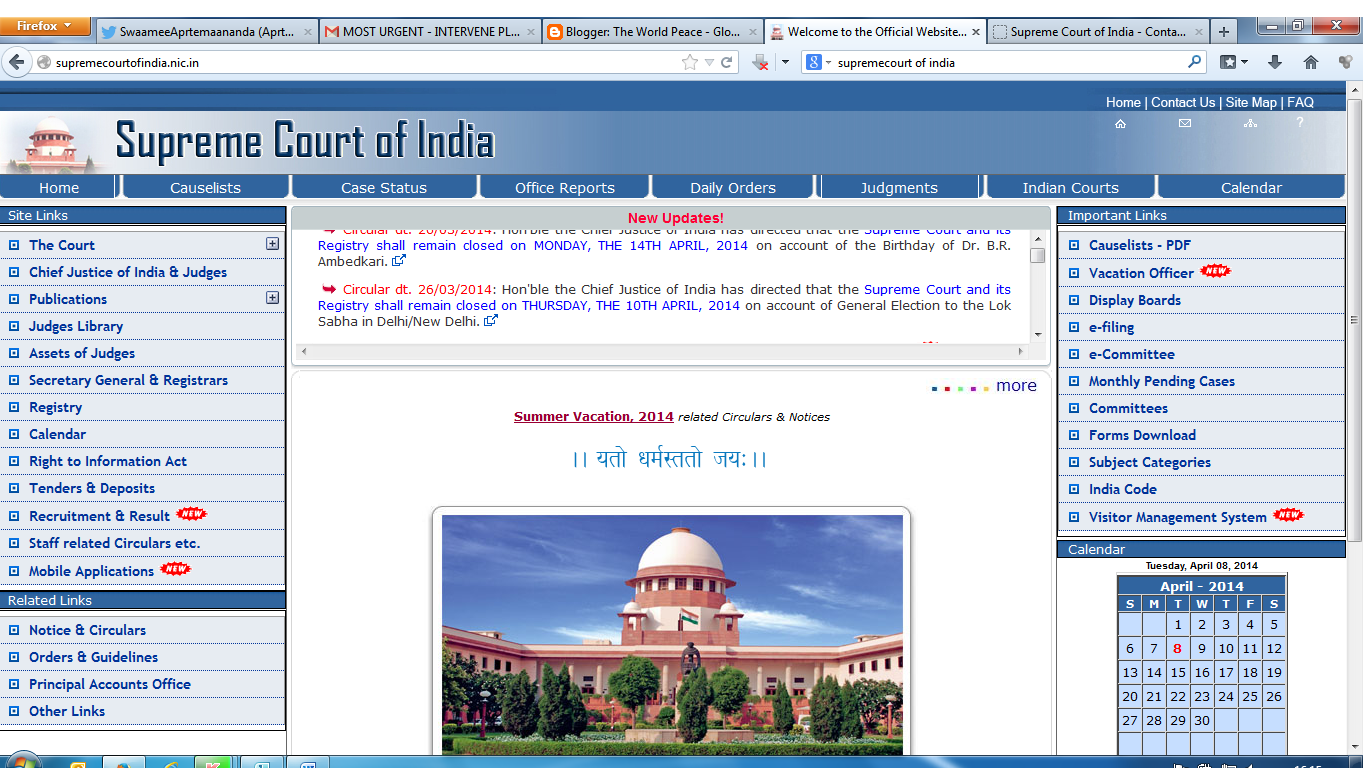Click the search field containing 'supremecourt of india'
Image resolution: width=1366 pixels, height=768 pixels.
(1010, 62)
